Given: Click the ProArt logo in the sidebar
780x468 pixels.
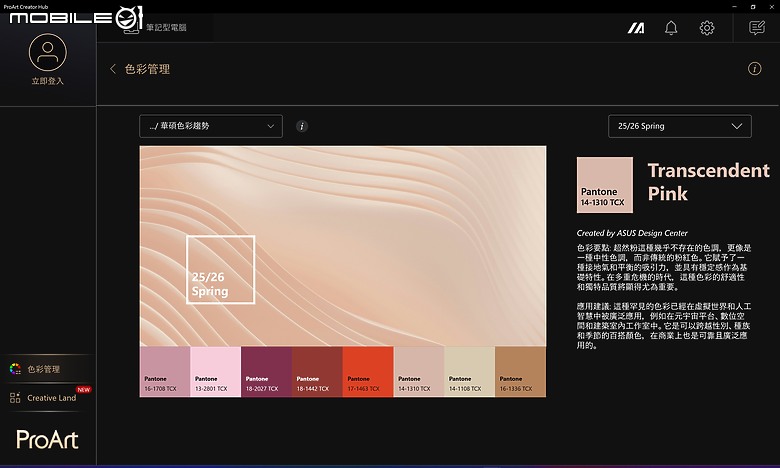Looking at the screenshot, I should [47, 440].
